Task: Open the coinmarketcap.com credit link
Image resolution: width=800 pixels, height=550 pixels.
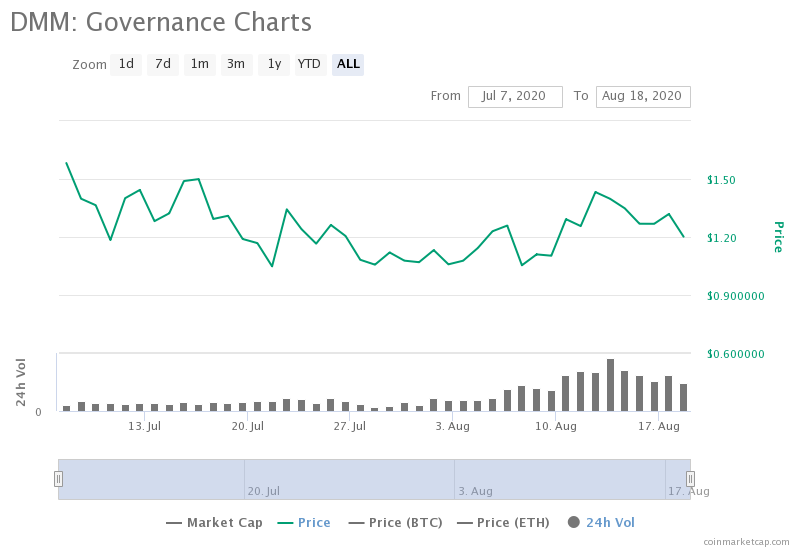Action: (746, 542)
